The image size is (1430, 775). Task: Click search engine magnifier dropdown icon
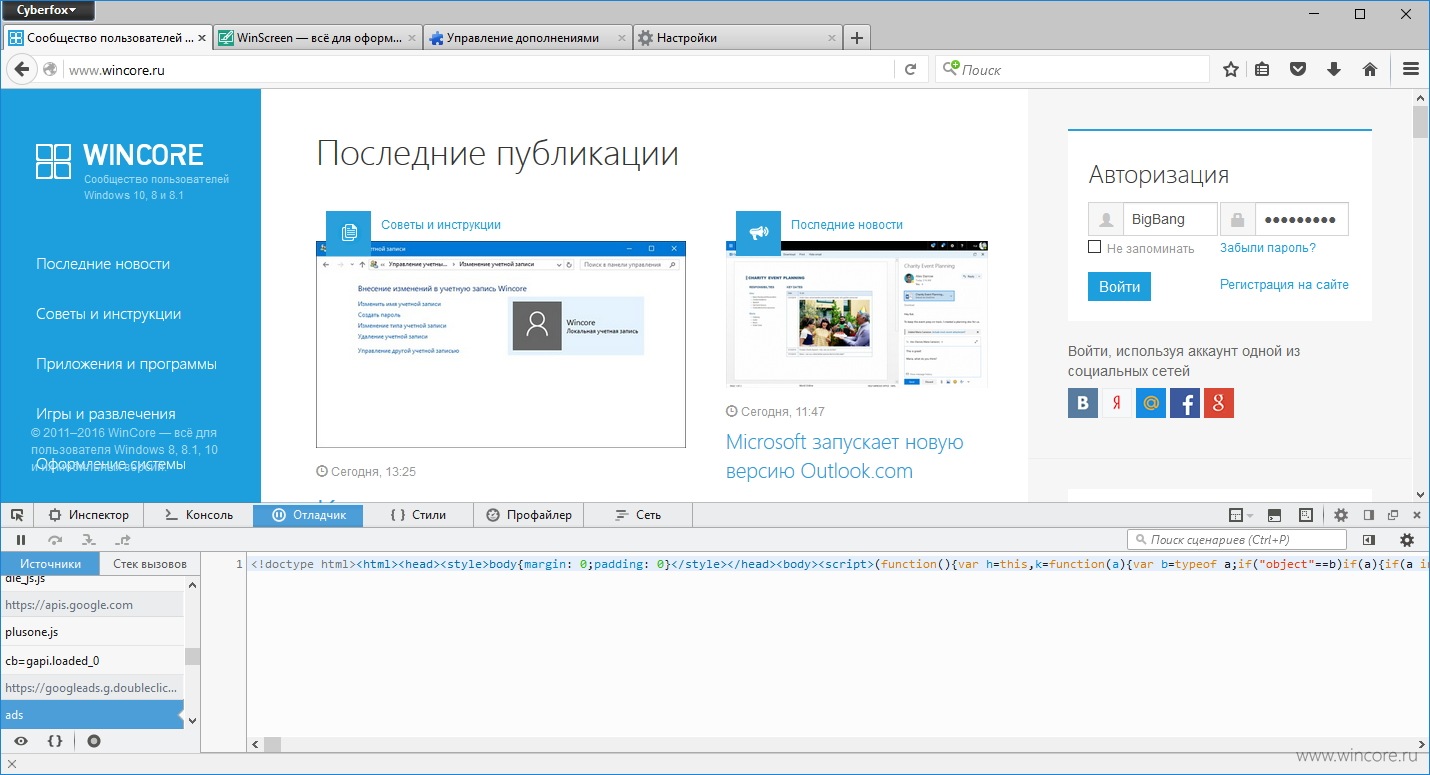coord(950,69)
